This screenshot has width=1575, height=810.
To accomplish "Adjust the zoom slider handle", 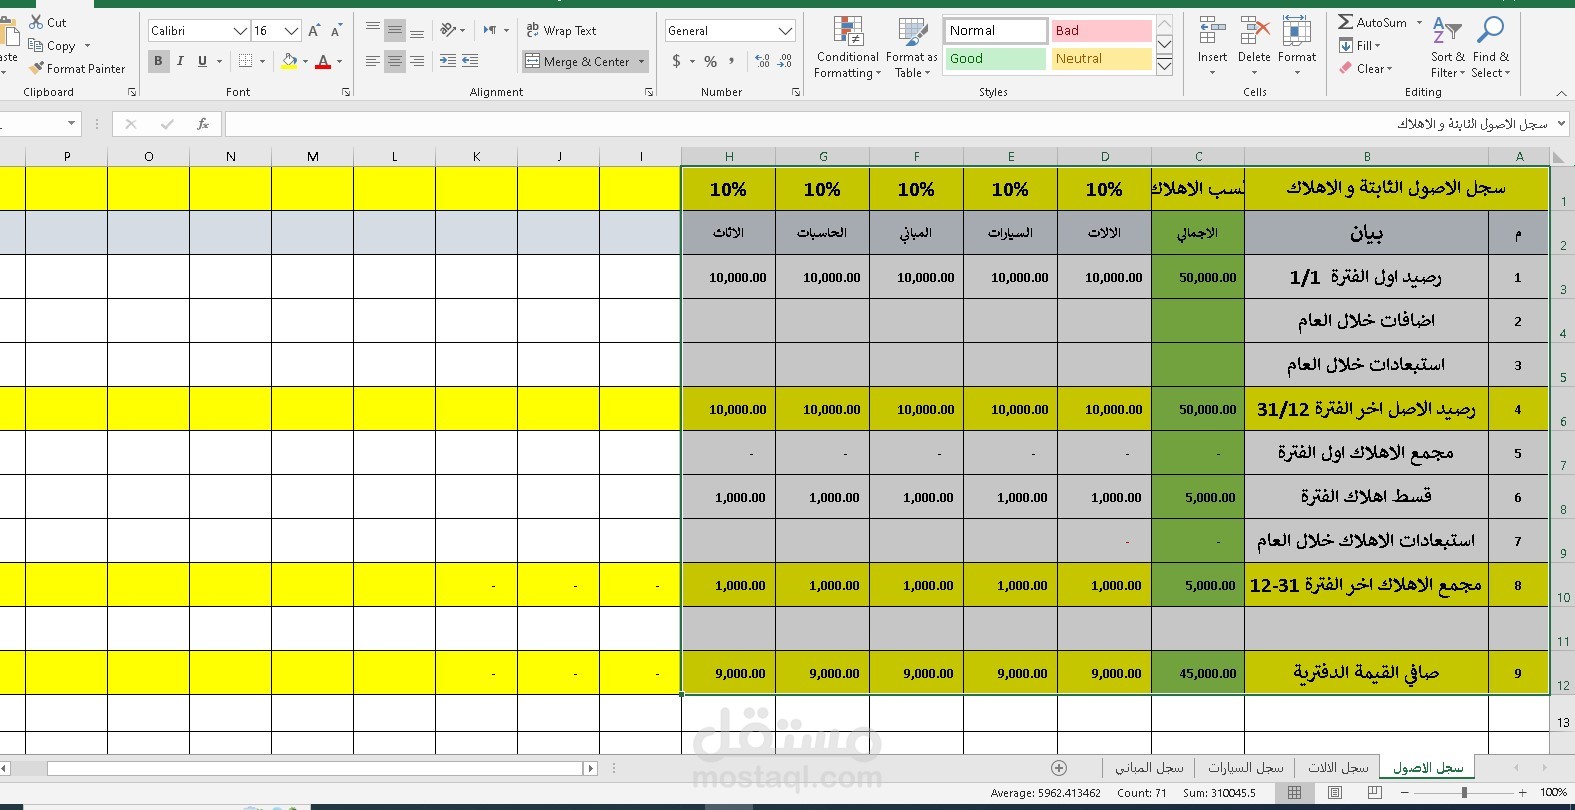I will (x=1464, y=792).
